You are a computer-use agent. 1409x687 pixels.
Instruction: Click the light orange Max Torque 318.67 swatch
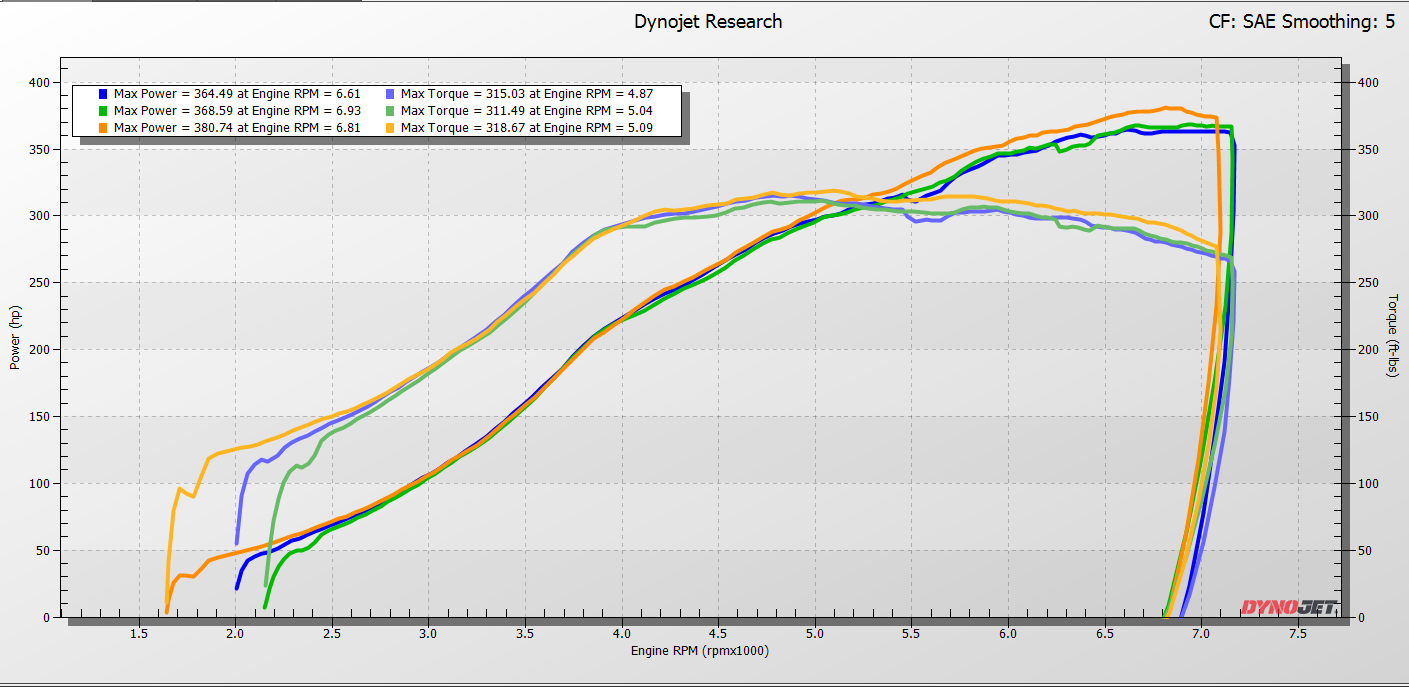tap(390, 128)
